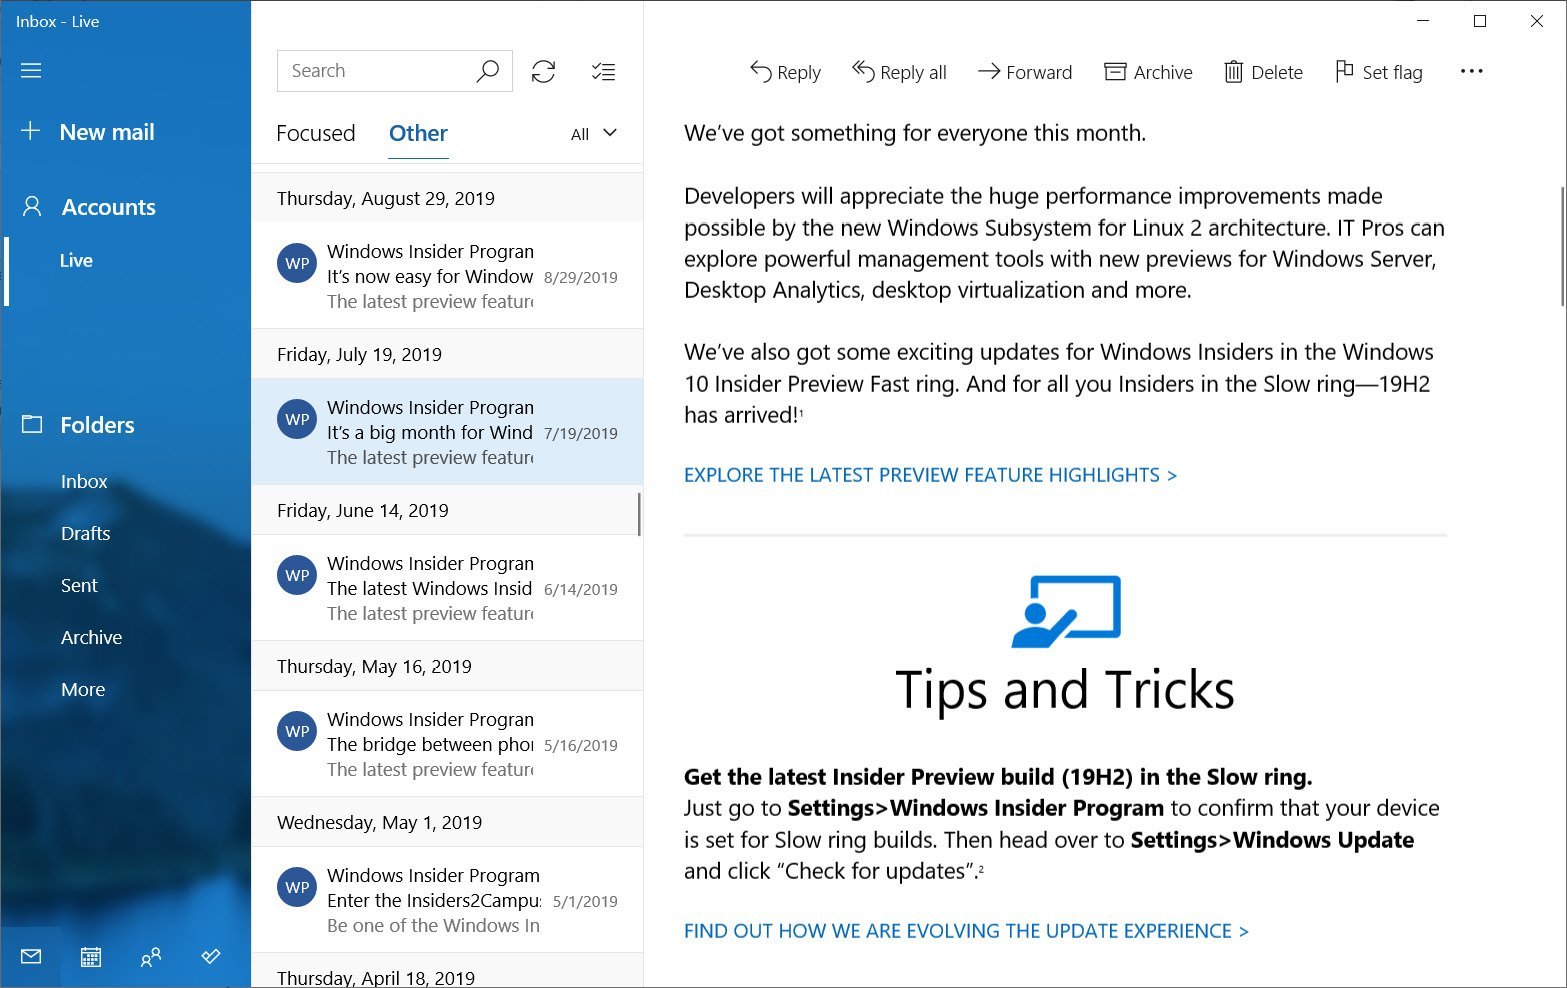Click WP avatar of 8/29/2019 email
This screenshot has height=988, width=1567.
point(297,264)
